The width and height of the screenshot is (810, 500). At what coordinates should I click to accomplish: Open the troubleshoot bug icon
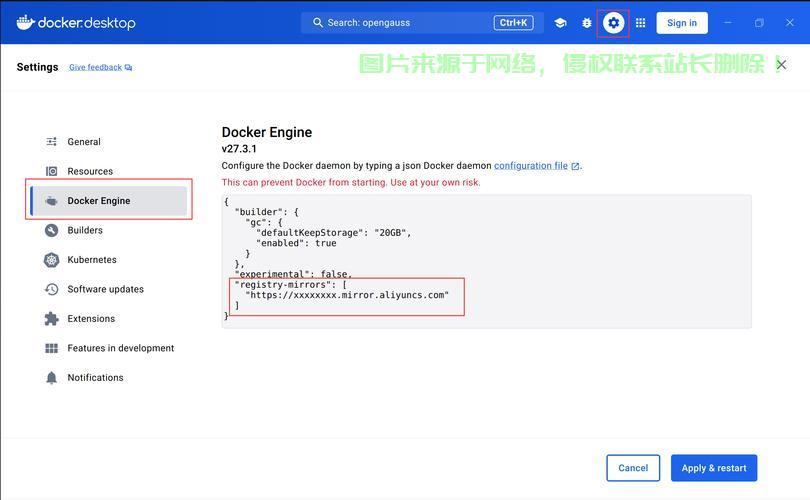click(x=587, y=23)
